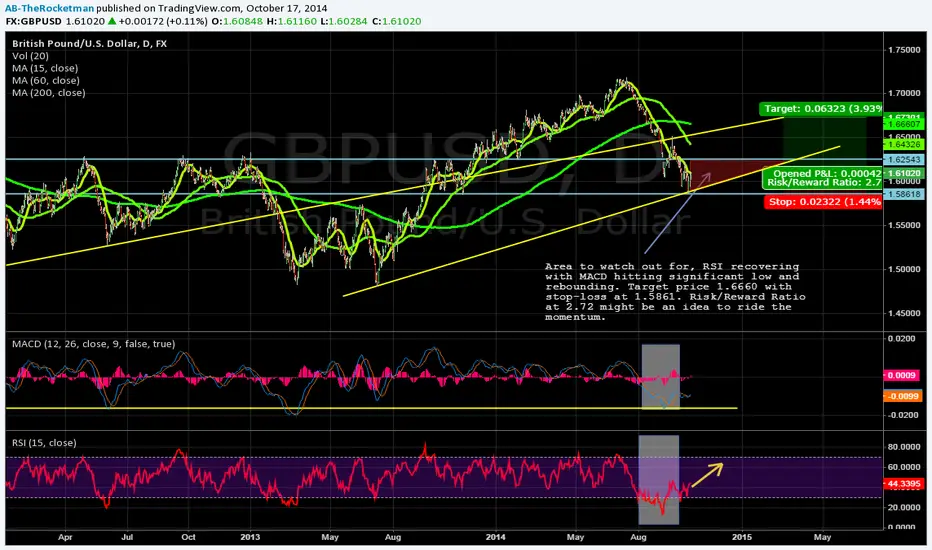Select the Target: 0.06323 (3.93%) label
The image size is (932, 550).
[x=821, y=109]
